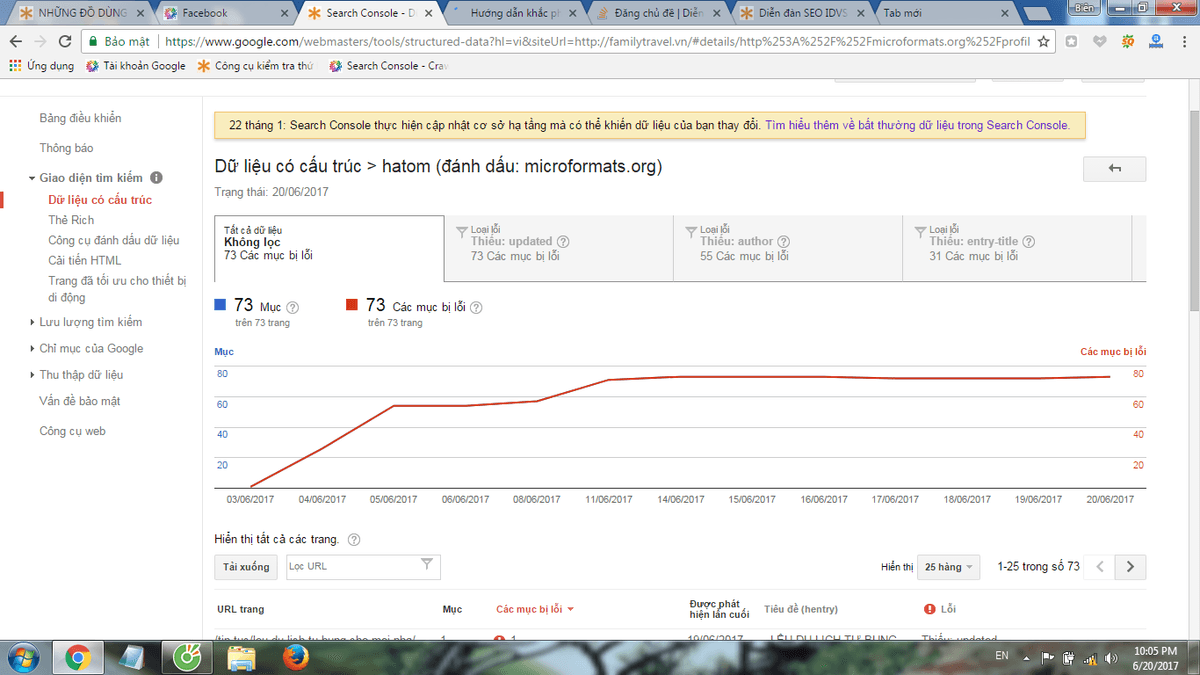This screenshot has height=675, width=1200.
Task: Open the 25 hàng rows dropdown
Action: pos(948,567)
